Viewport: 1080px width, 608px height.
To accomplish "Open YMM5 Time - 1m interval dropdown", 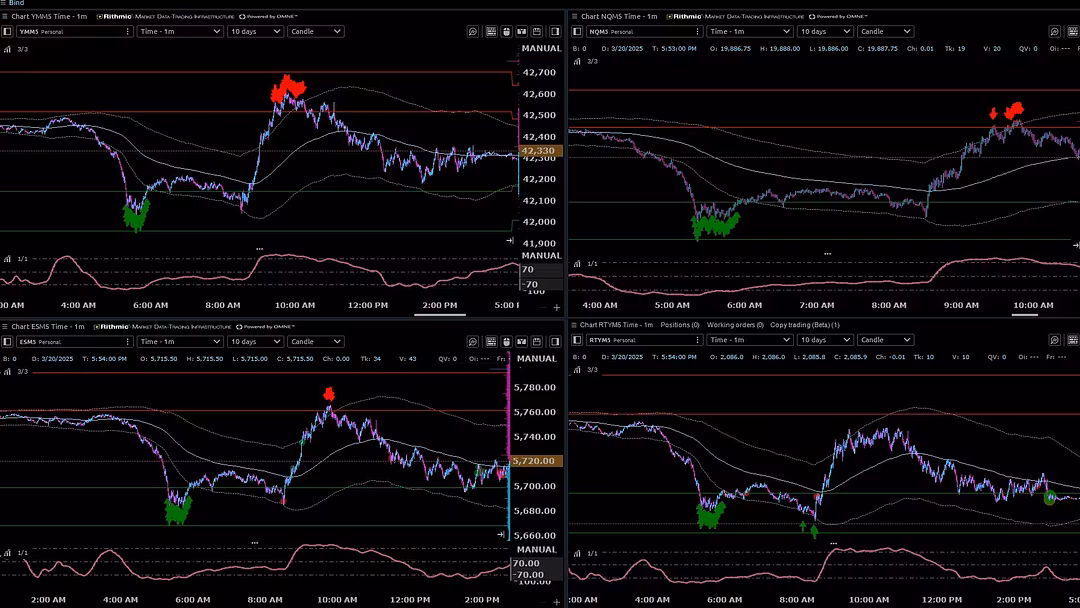I will [x=180, y=32].
